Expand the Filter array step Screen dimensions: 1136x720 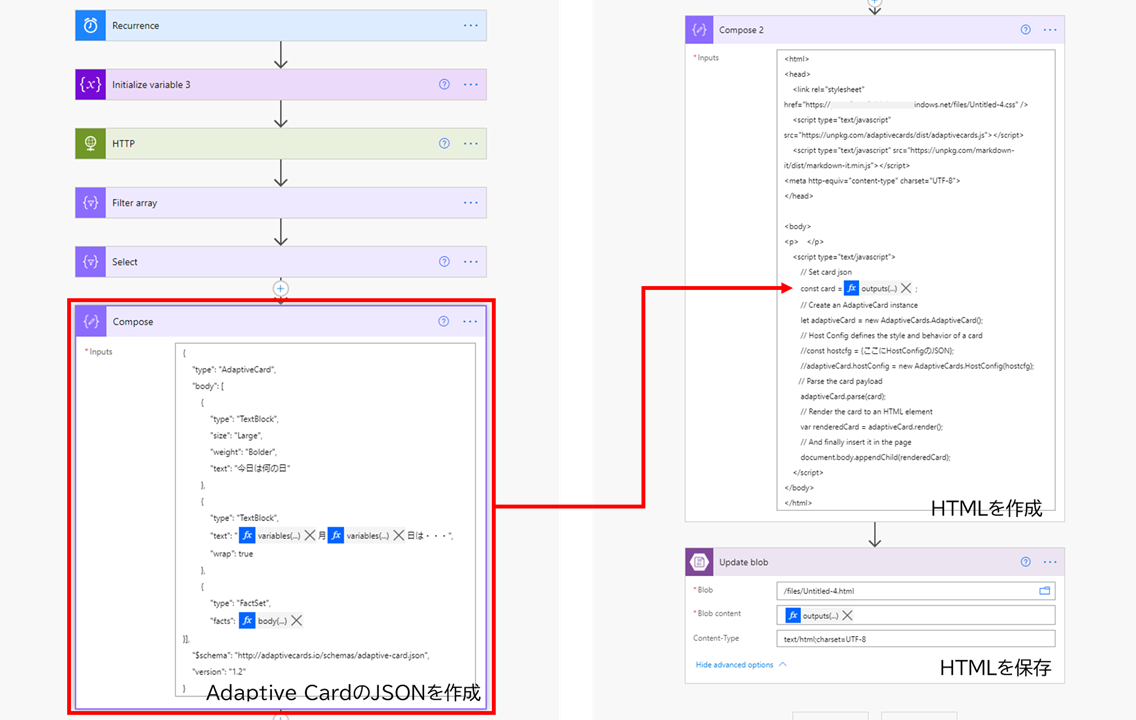tap(281, 203)
